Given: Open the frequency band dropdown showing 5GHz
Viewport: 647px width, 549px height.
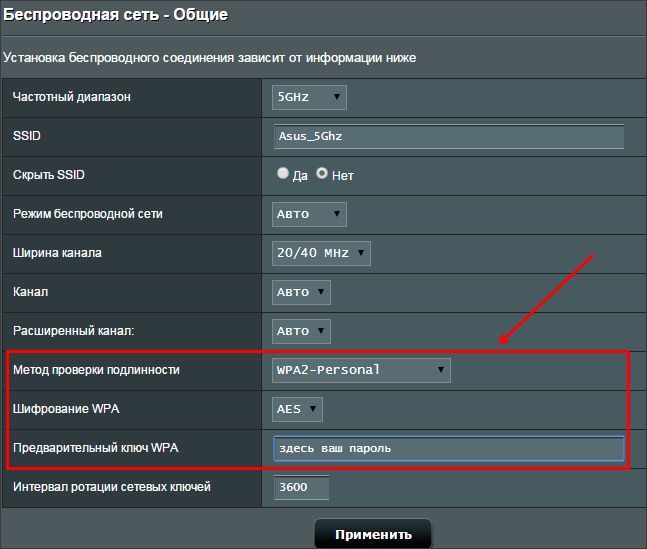Looking at the screenshot, I should 309,97.
